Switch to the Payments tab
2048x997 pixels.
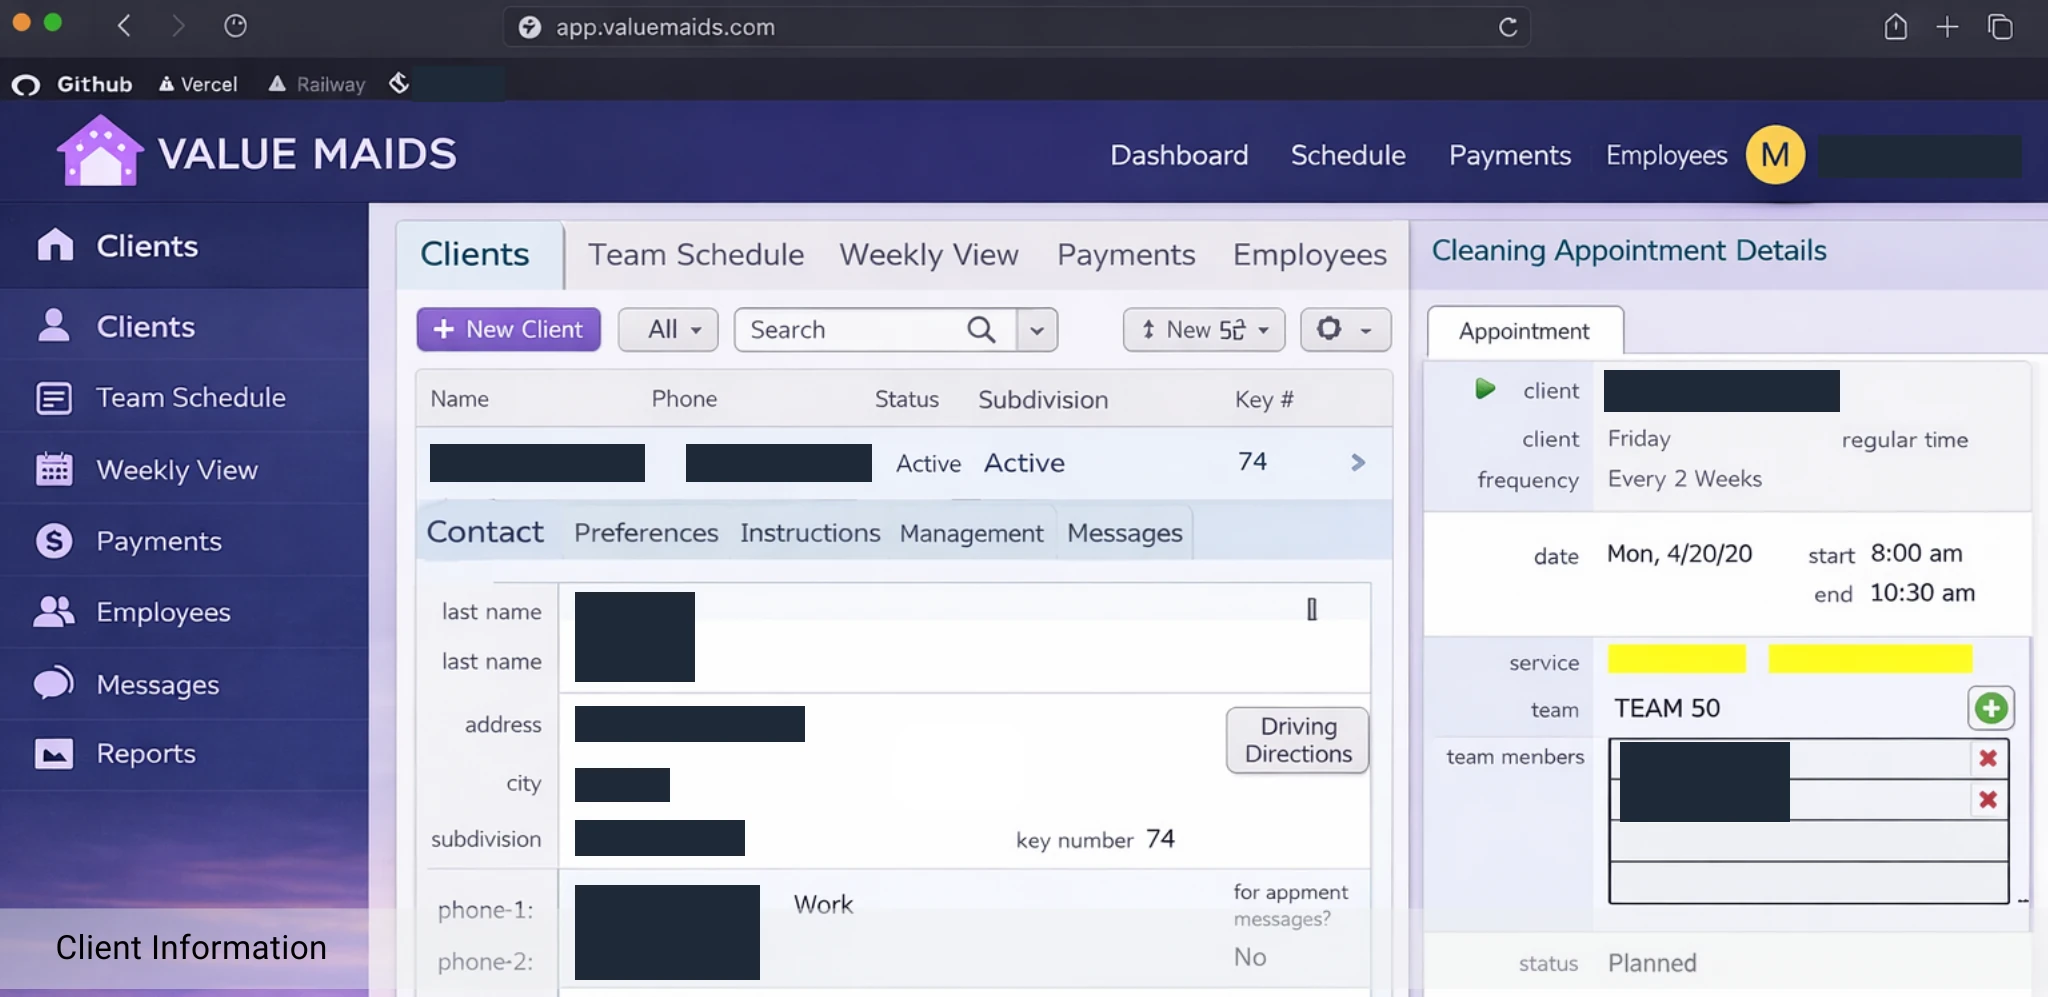coord(1126,255)
